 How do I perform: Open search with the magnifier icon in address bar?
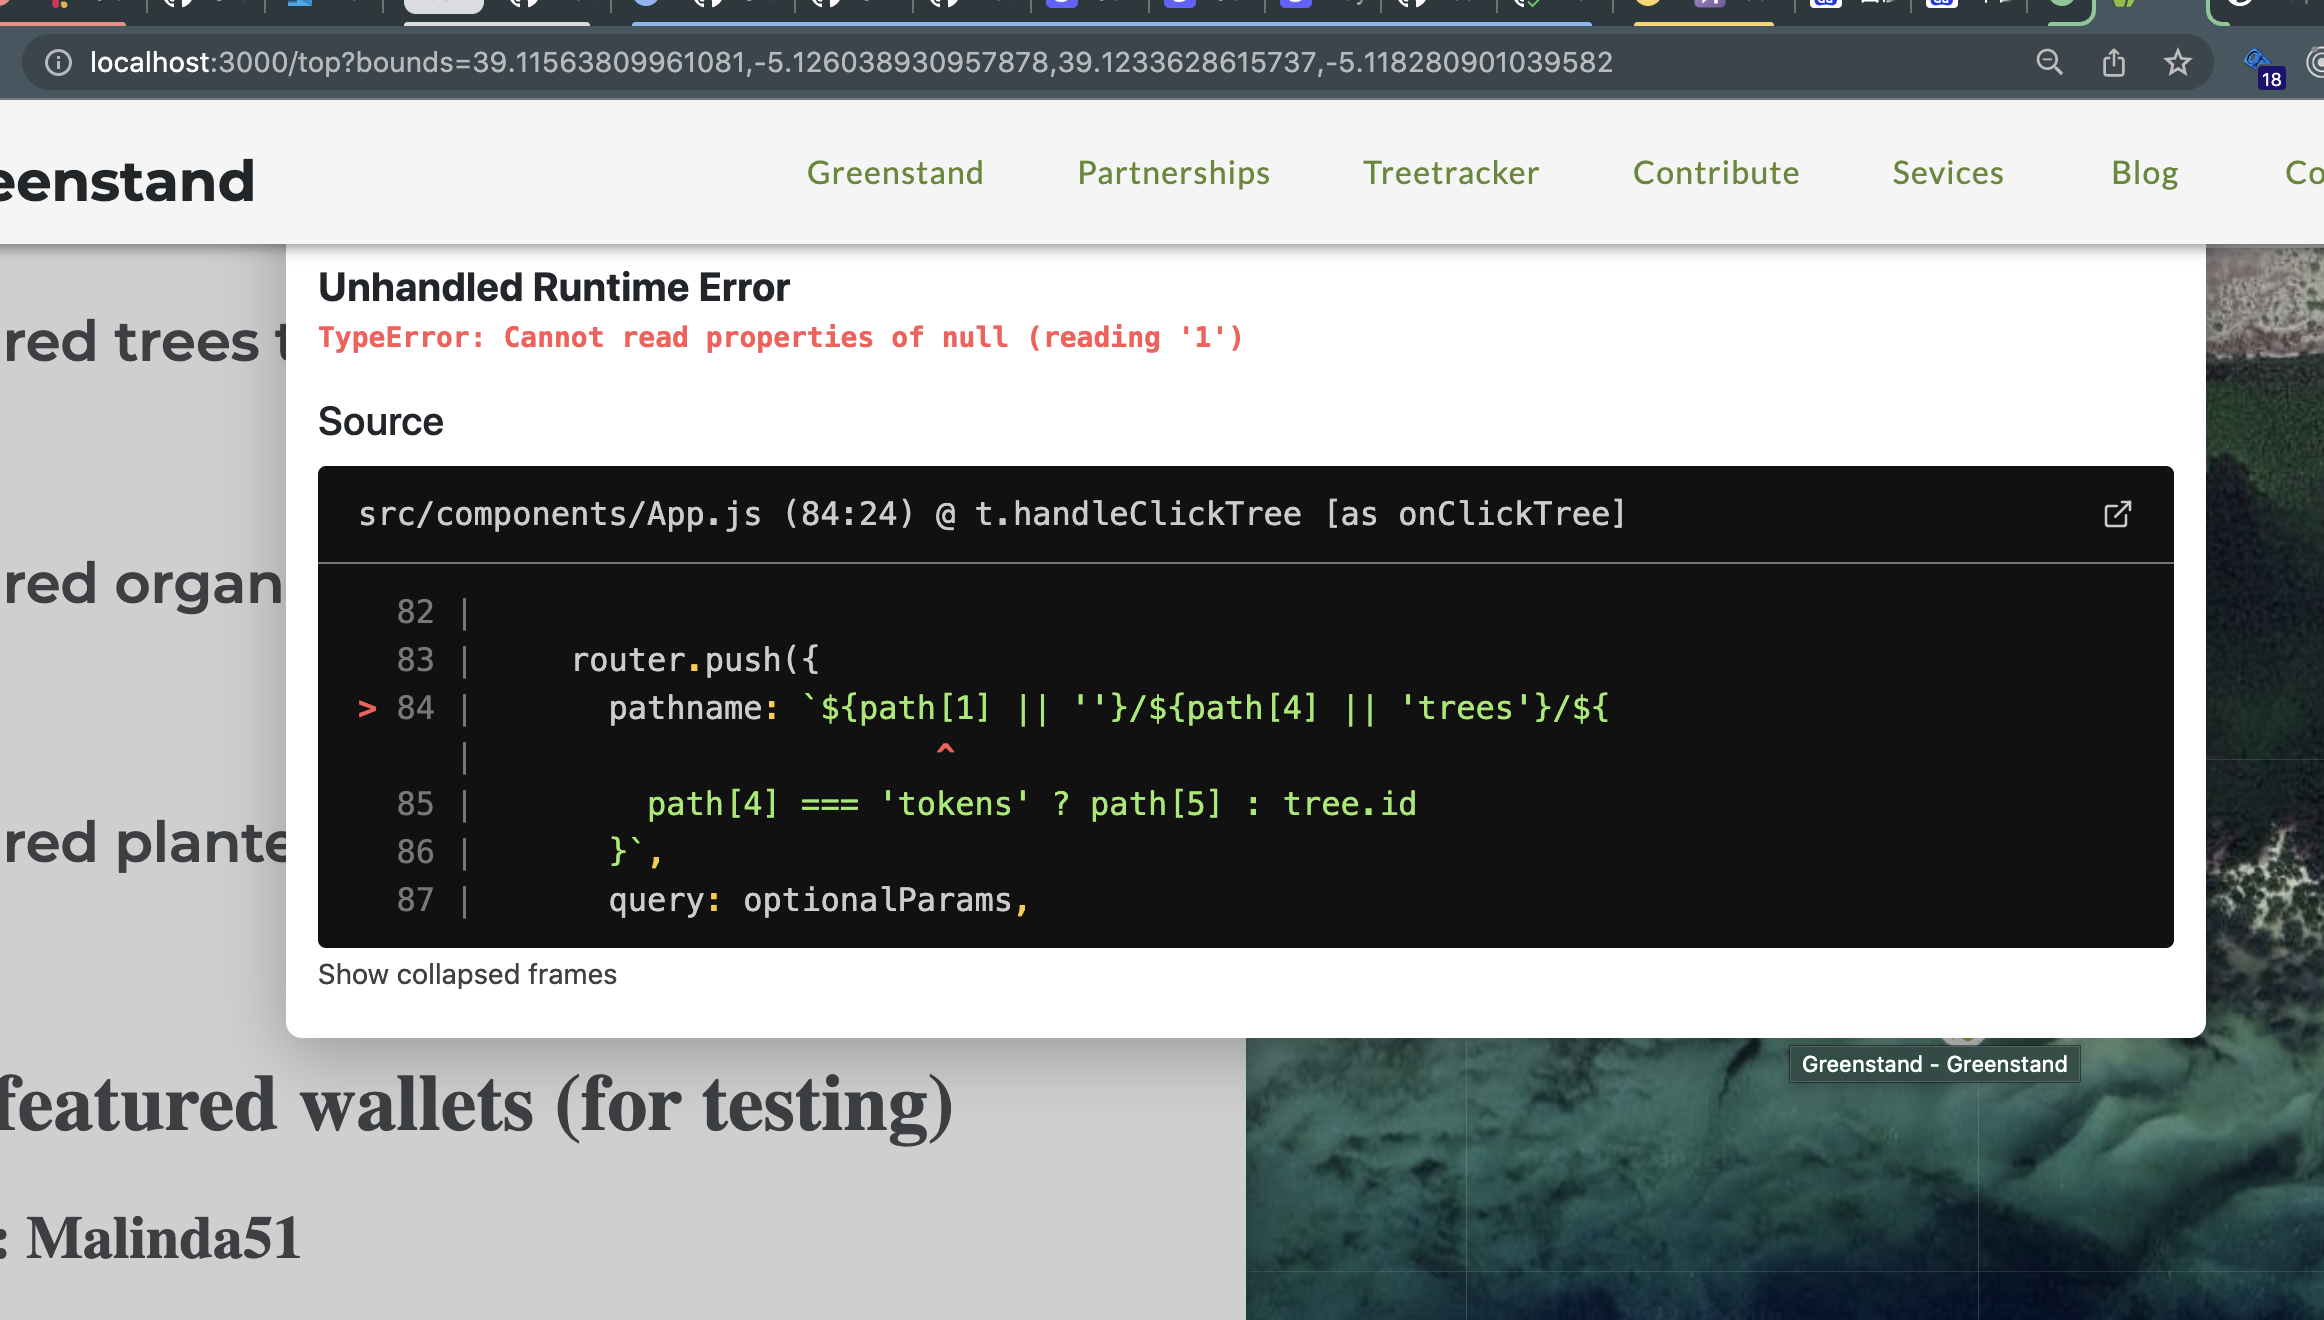coord(2049,62)
